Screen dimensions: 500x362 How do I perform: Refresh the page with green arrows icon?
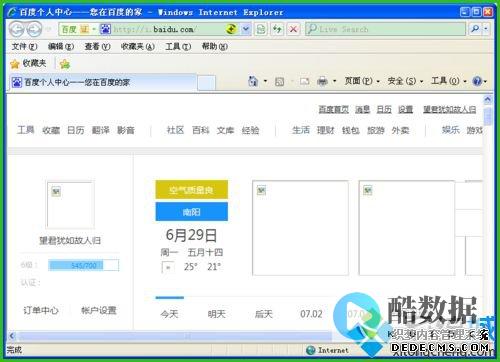277,29
